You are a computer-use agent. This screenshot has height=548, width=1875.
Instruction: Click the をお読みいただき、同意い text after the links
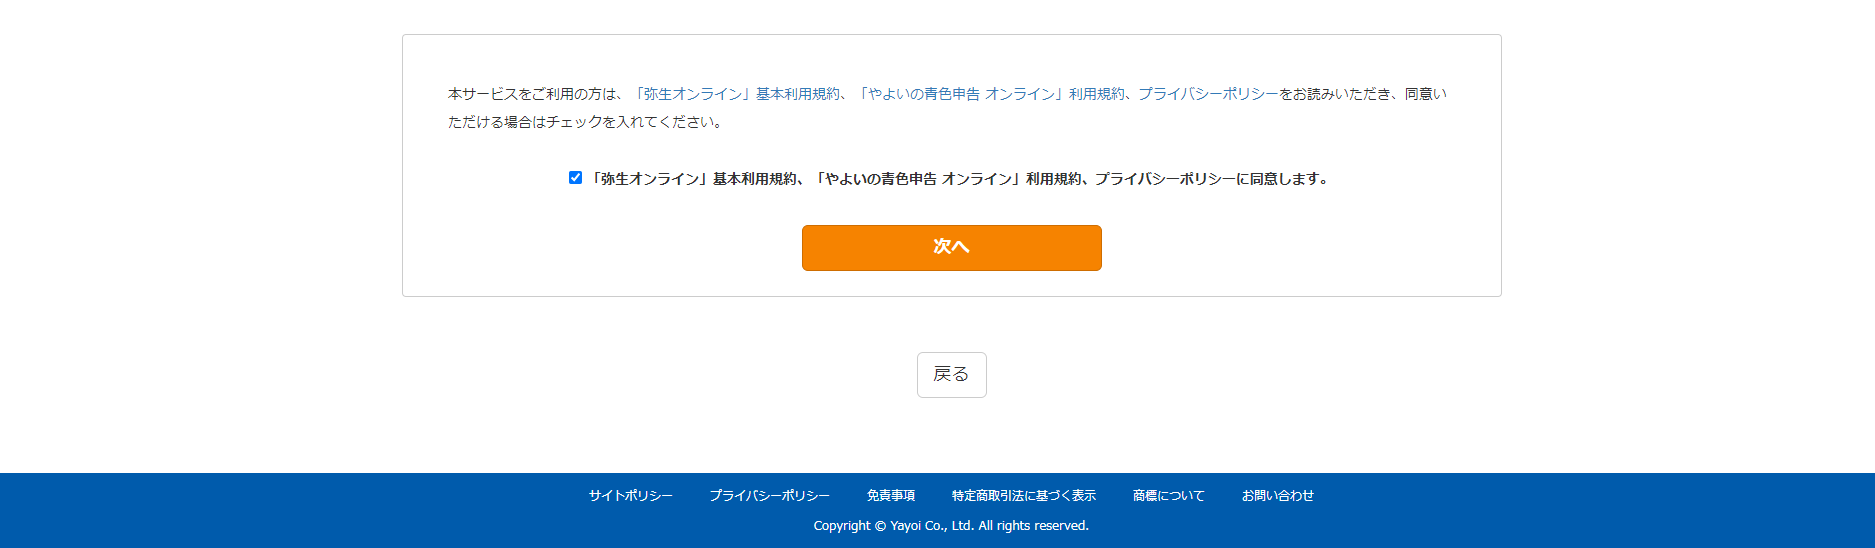[x=1363, y=94]
